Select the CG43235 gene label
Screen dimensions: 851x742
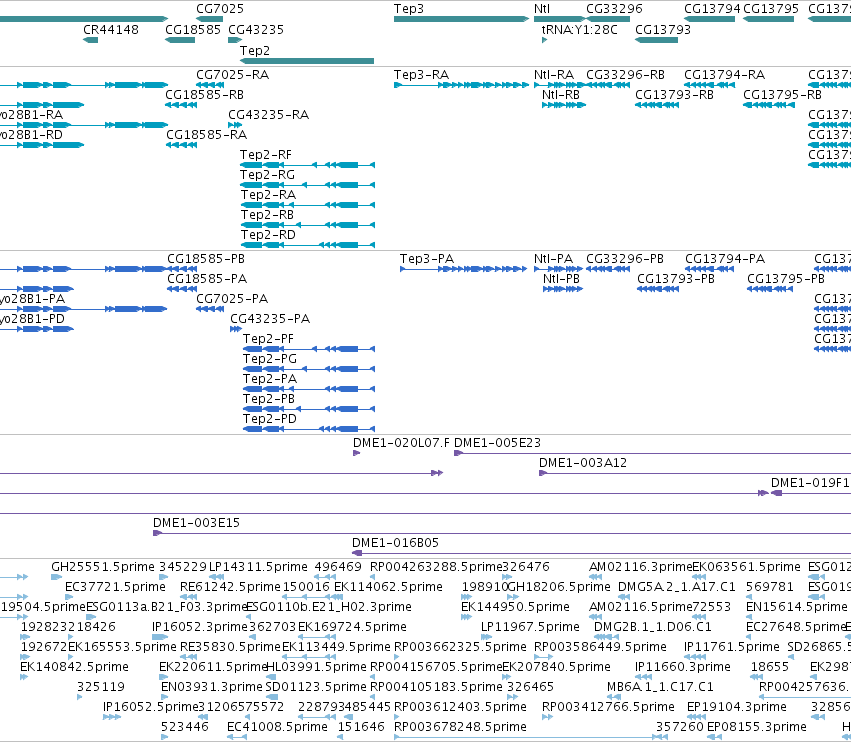(256, 29)
